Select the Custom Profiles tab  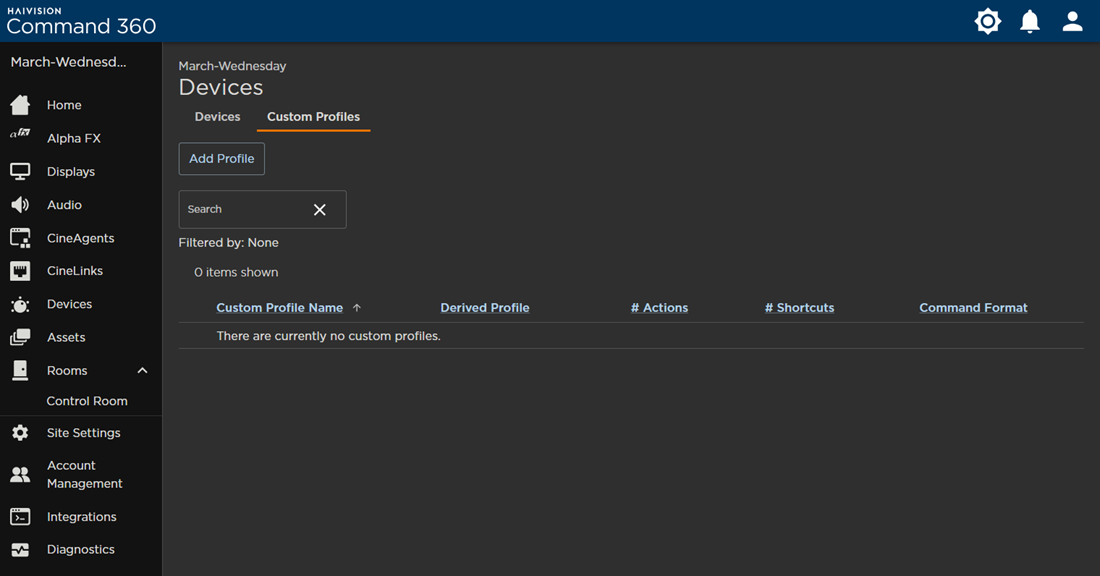[314, 117]
